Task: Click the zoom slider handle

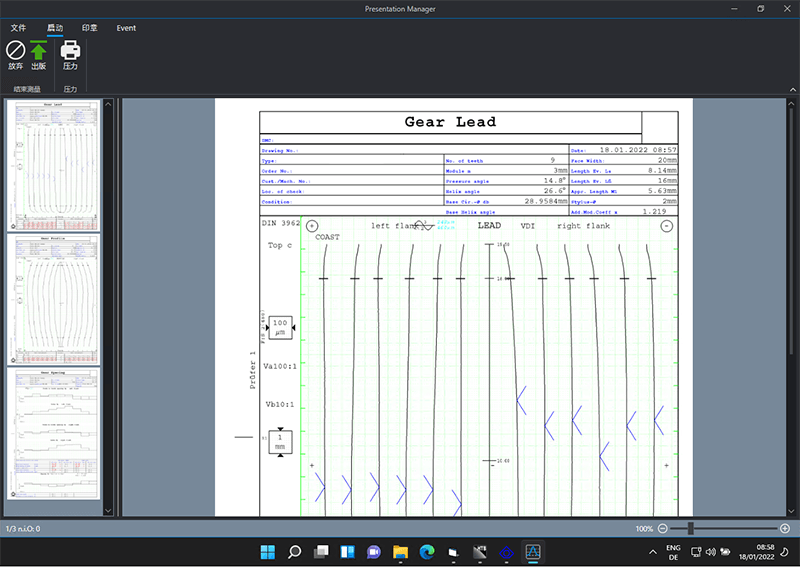Action: pos(690,528)
